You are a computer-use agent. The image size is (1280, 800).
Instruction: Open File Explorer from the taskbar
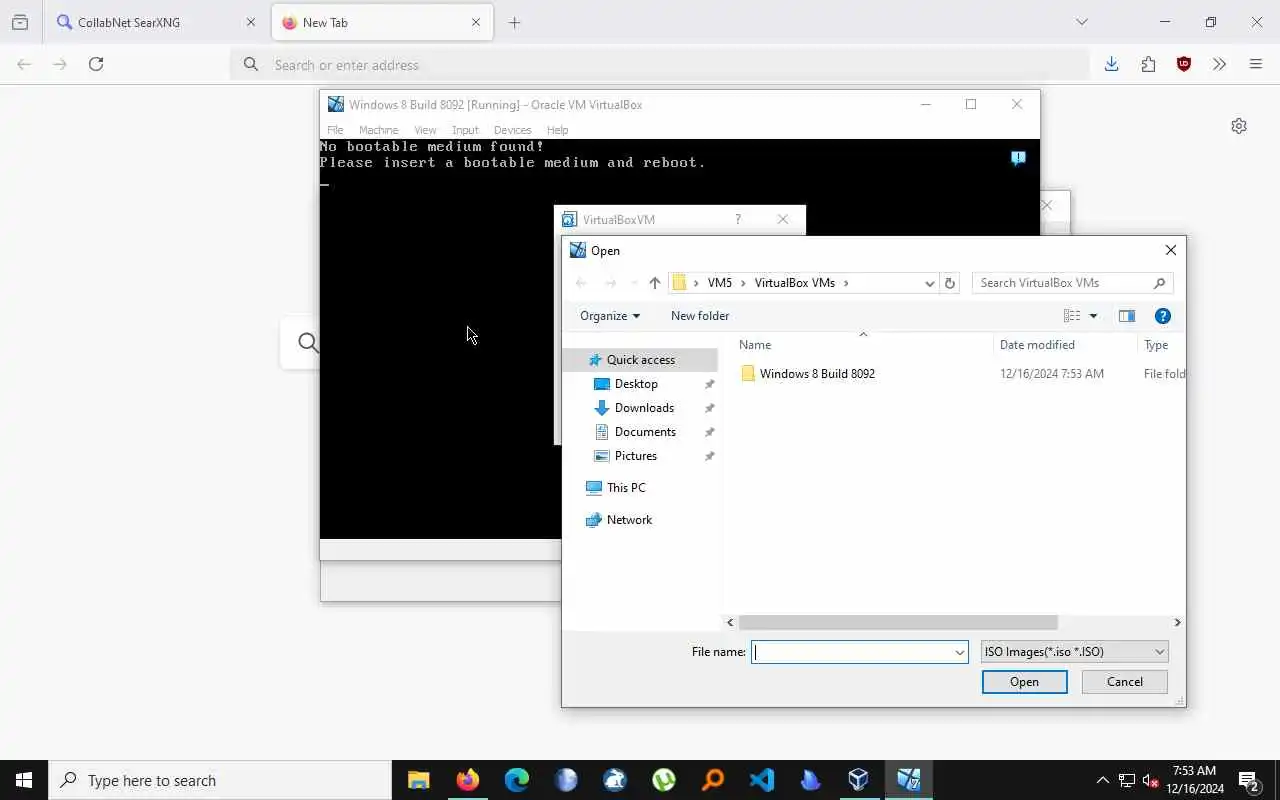coord(419,780)
